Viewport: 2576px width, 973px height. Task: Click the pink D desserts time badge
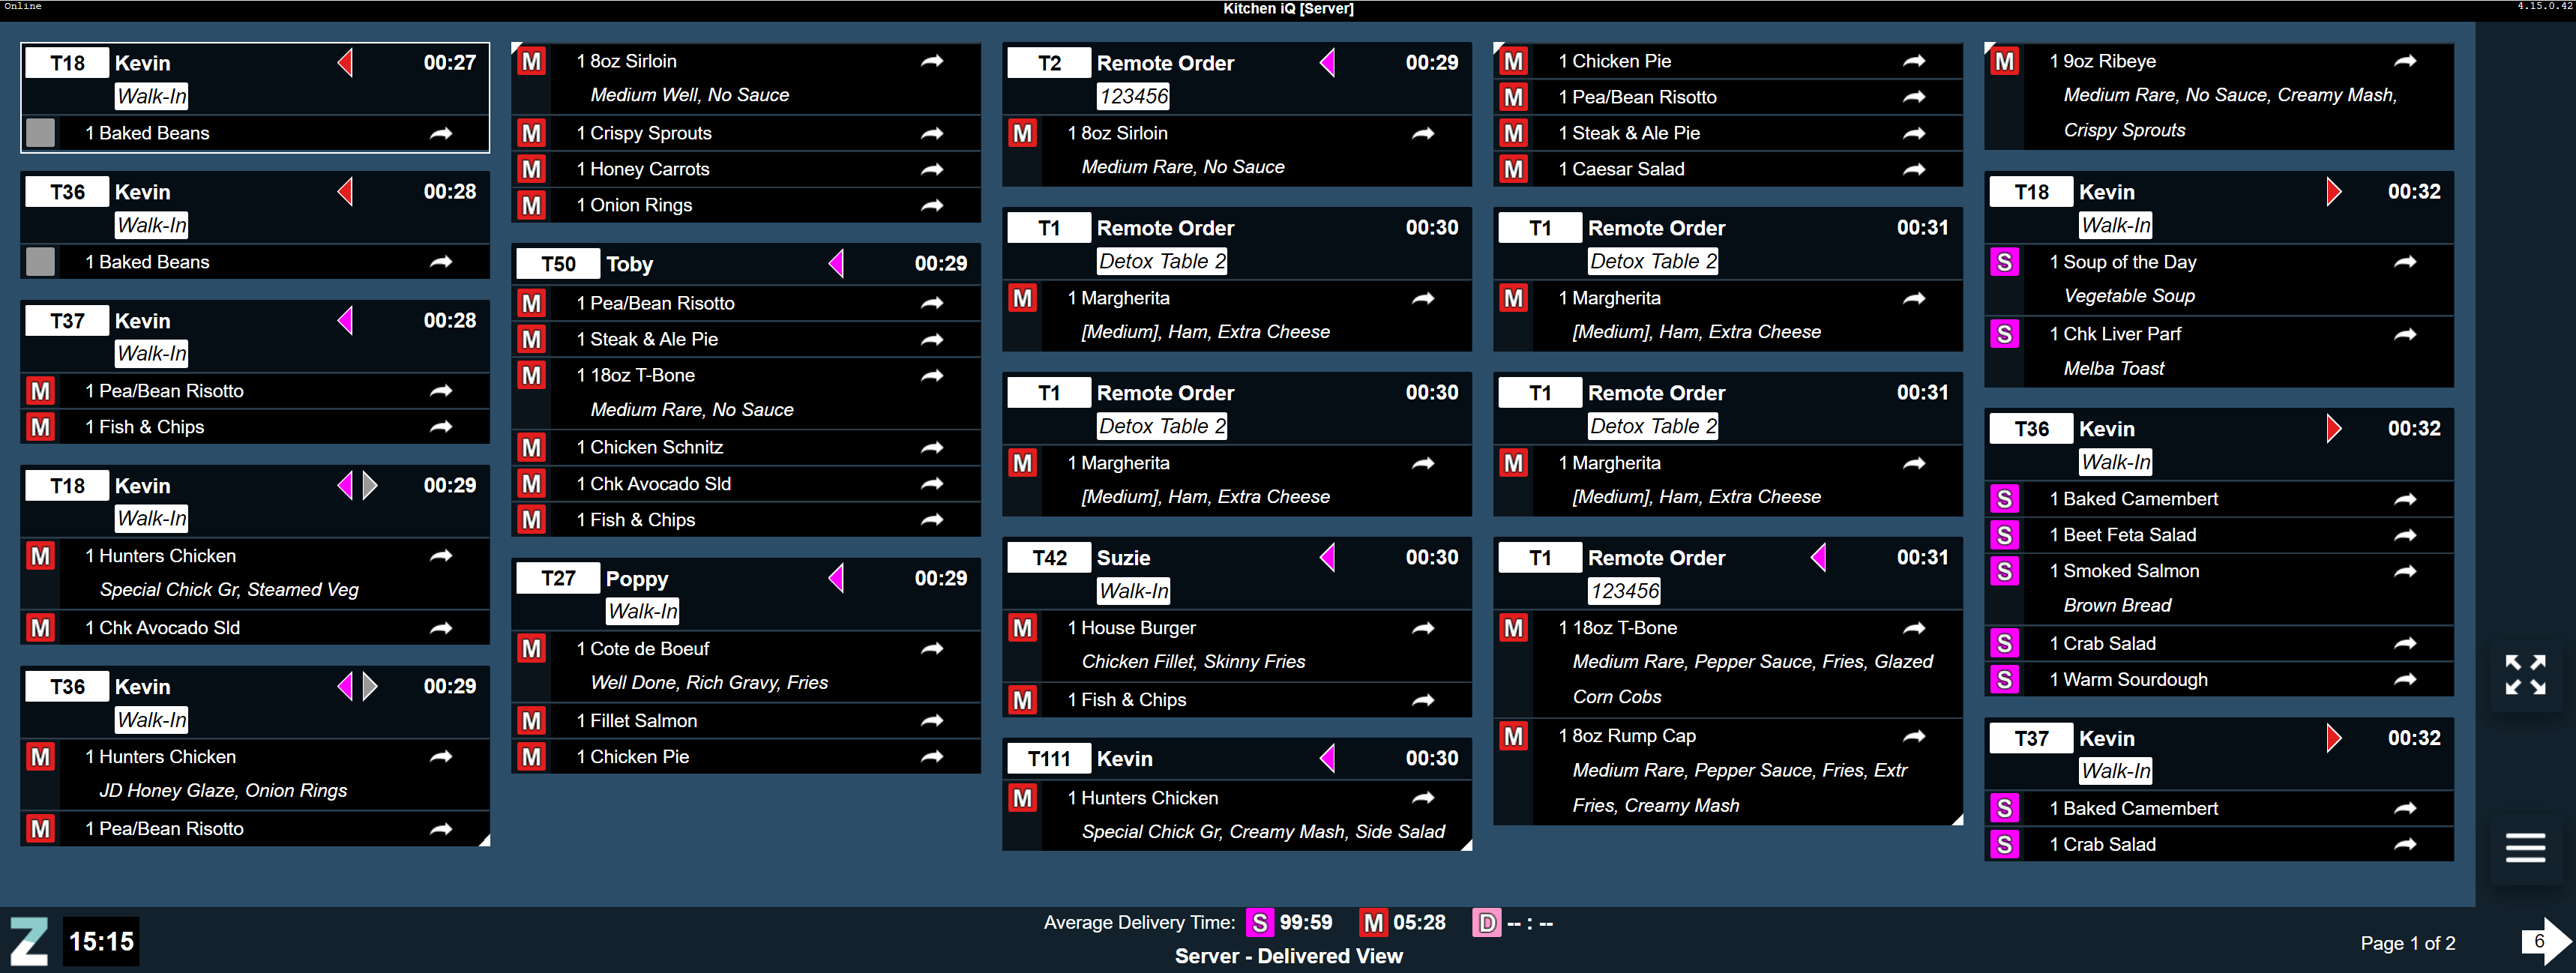1486,923
